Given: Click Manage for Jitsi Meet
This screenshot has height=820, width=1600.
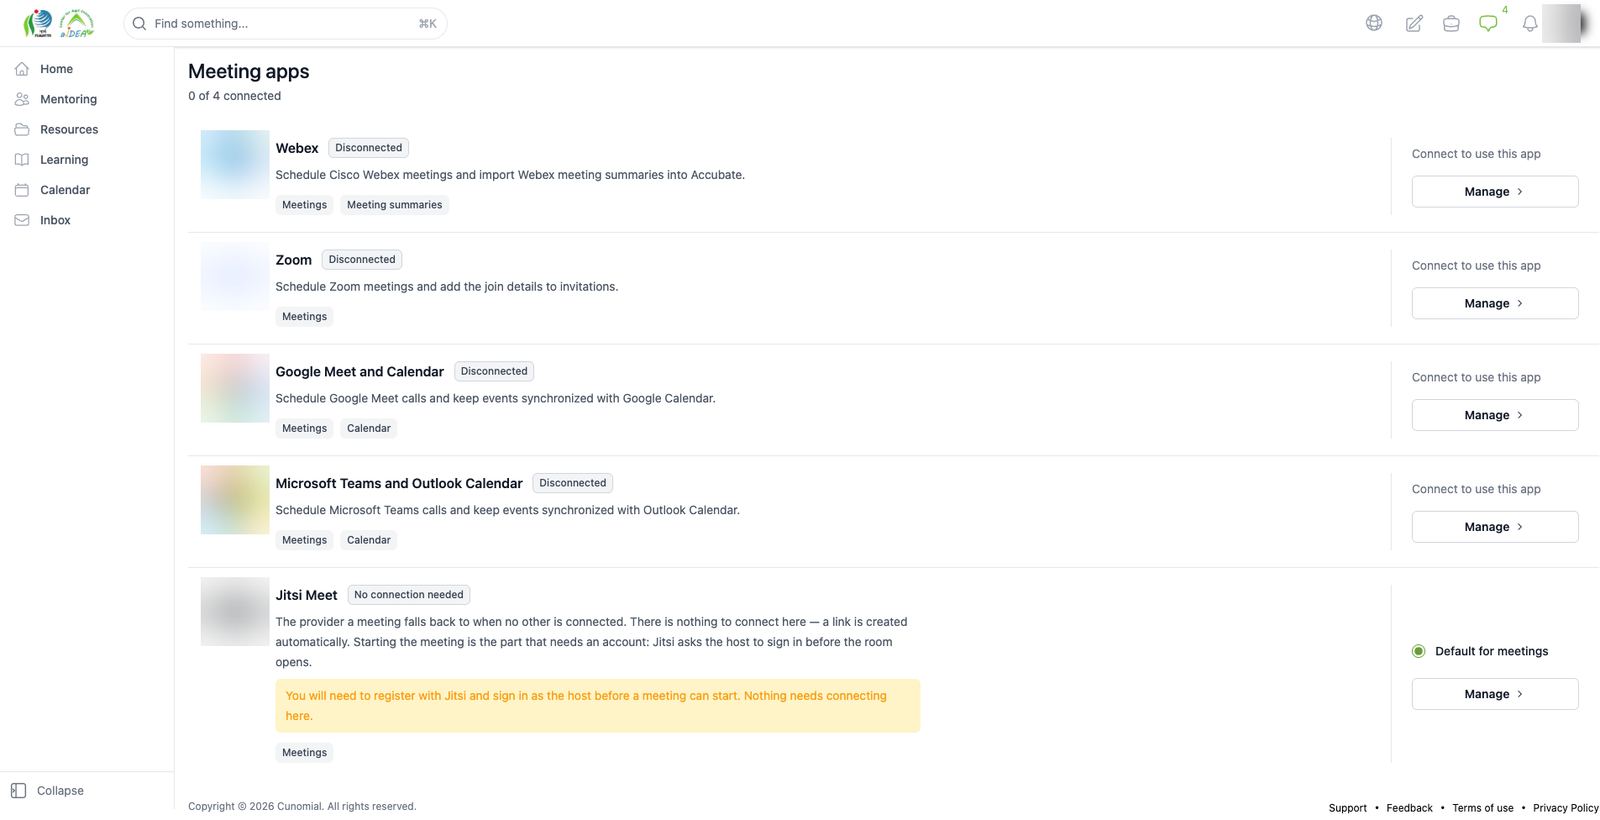Looking at the screenshot, I should (x=1495, y=694).
